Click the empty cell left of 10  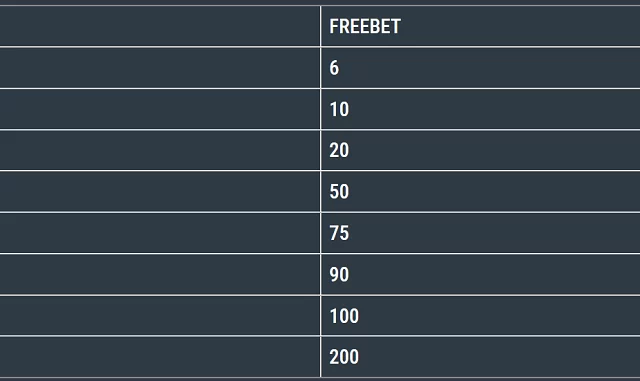[160, 109]
